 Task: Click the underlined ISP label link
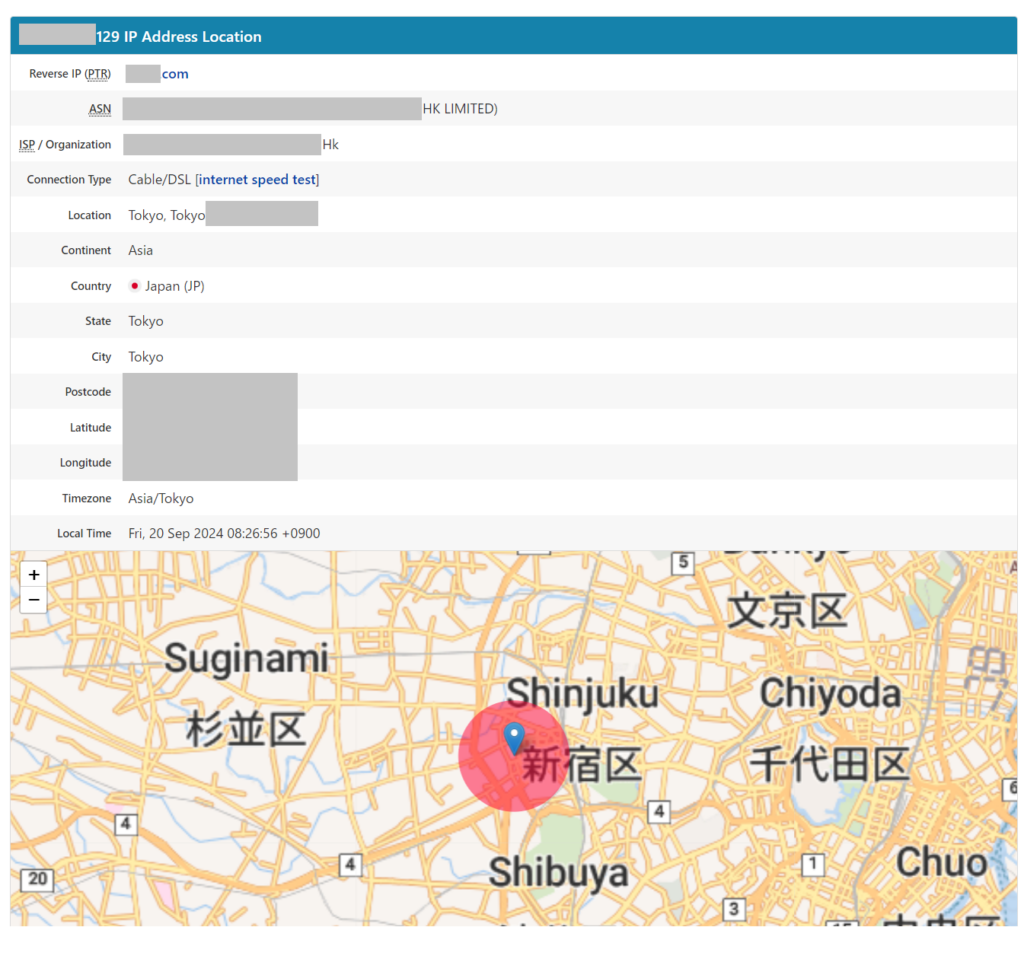point(26,144)
